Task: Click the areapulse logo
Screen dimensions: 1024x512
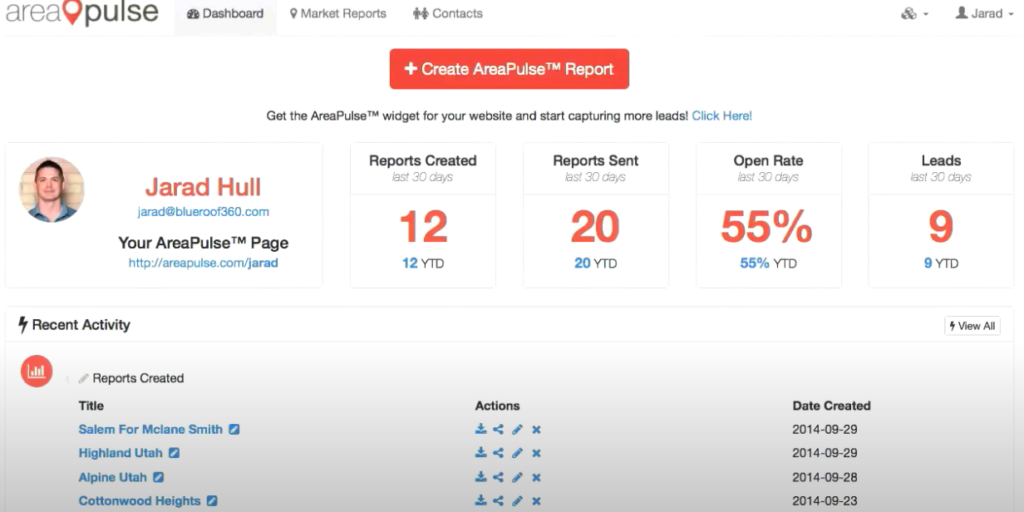Action: coord(82,13)
